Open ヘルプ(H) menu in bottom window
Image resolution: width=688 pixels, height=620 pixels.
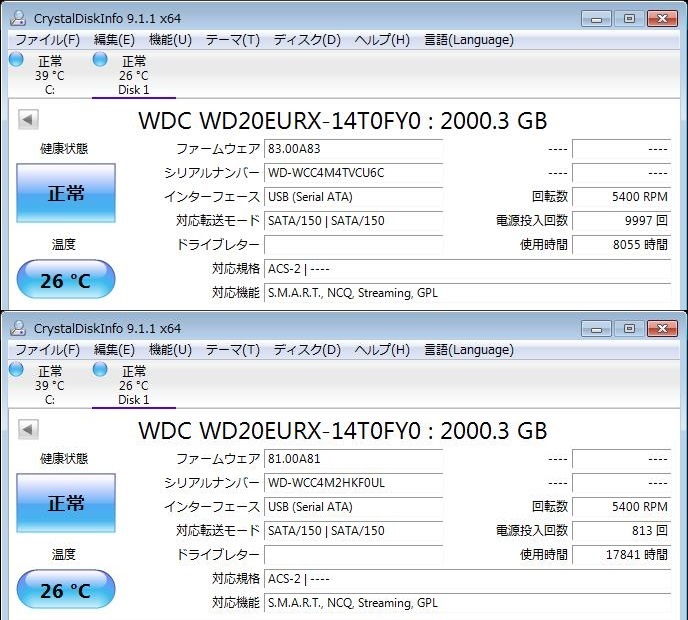382,350
